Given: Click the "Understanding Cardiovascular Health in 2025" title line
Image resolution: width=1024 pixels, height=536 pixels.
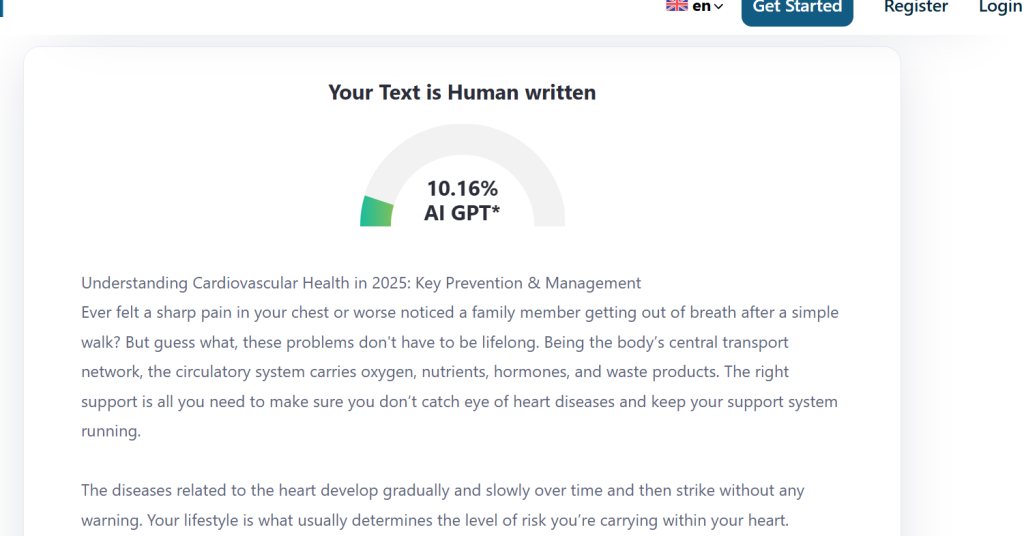Looking at the screenshot, I should (361, 283).
